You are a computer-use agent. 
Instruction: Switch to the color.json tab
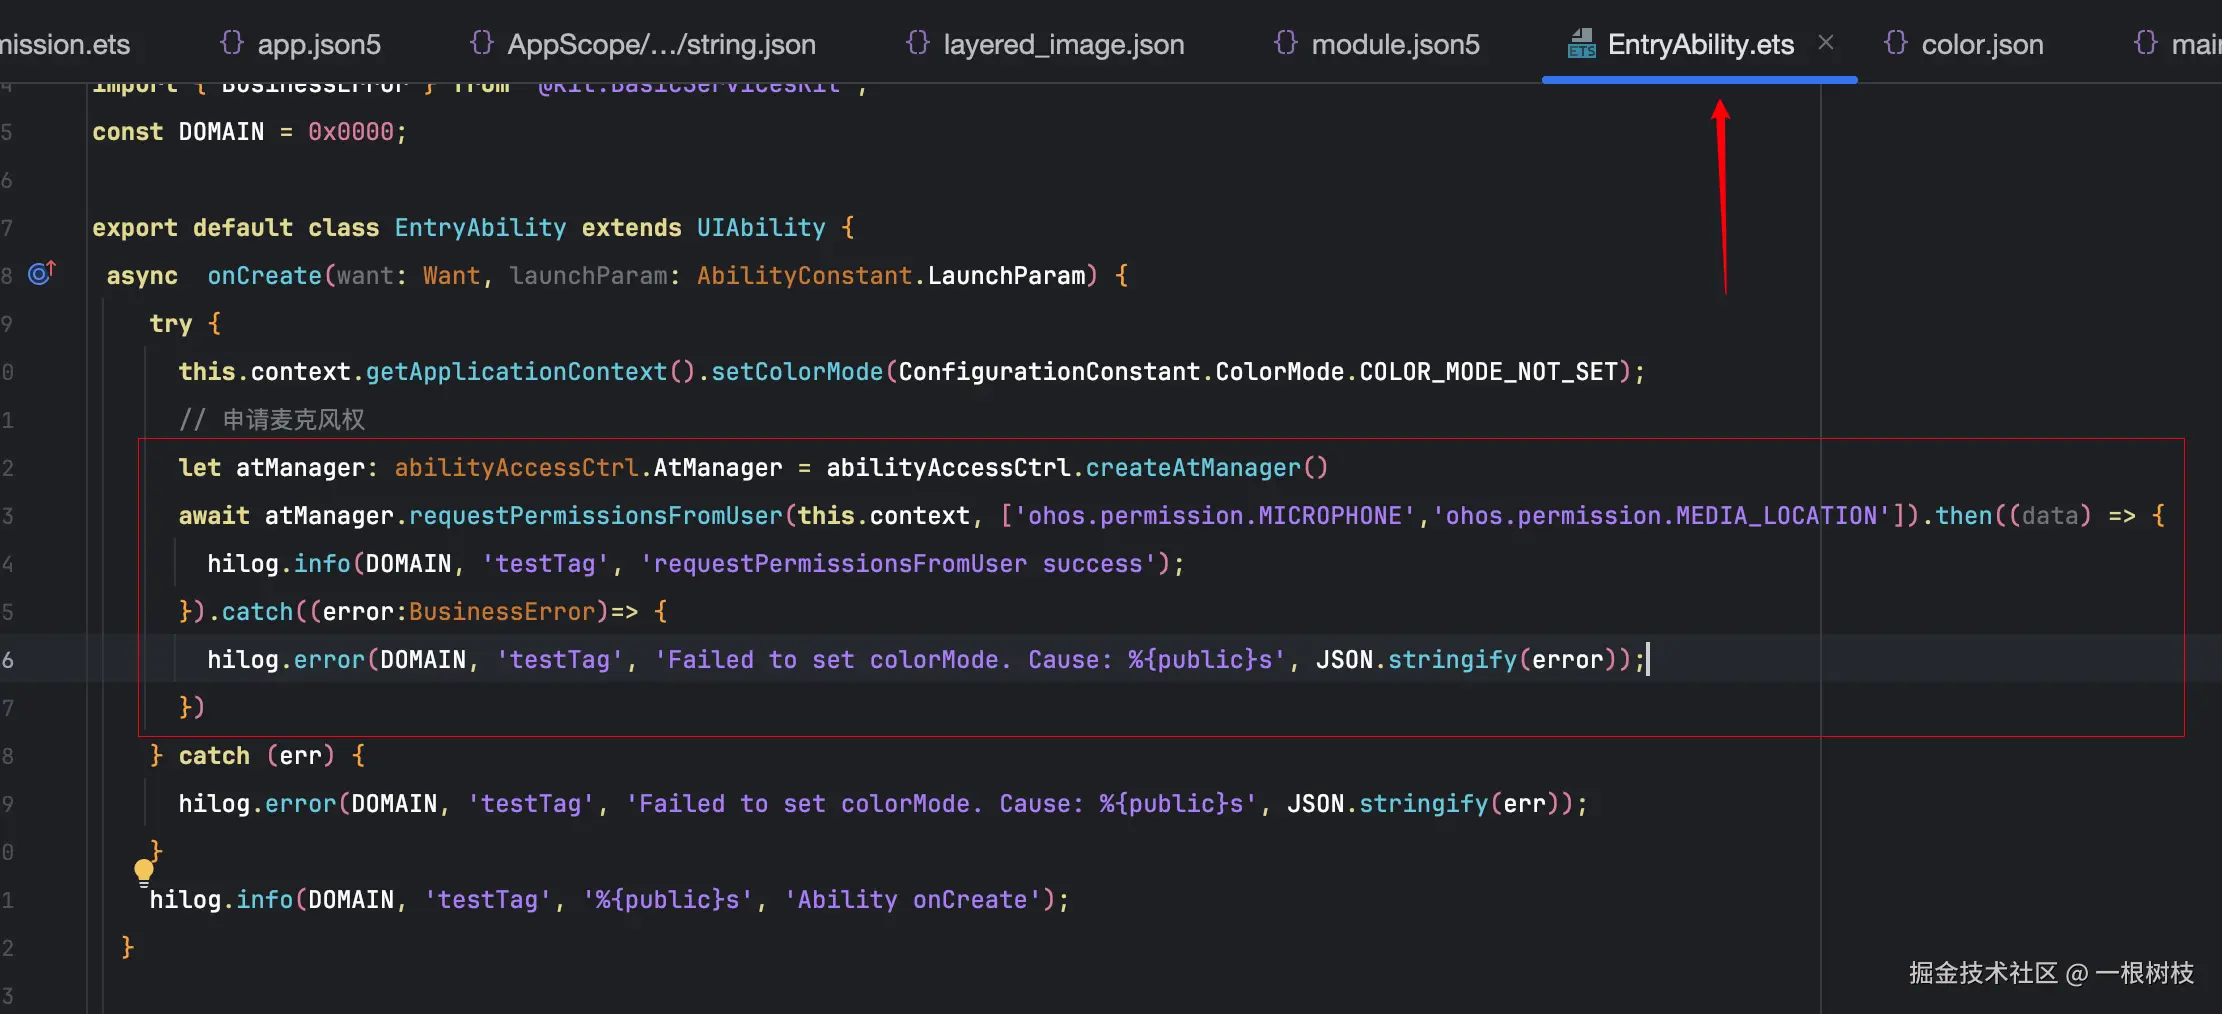point(1964,44)
